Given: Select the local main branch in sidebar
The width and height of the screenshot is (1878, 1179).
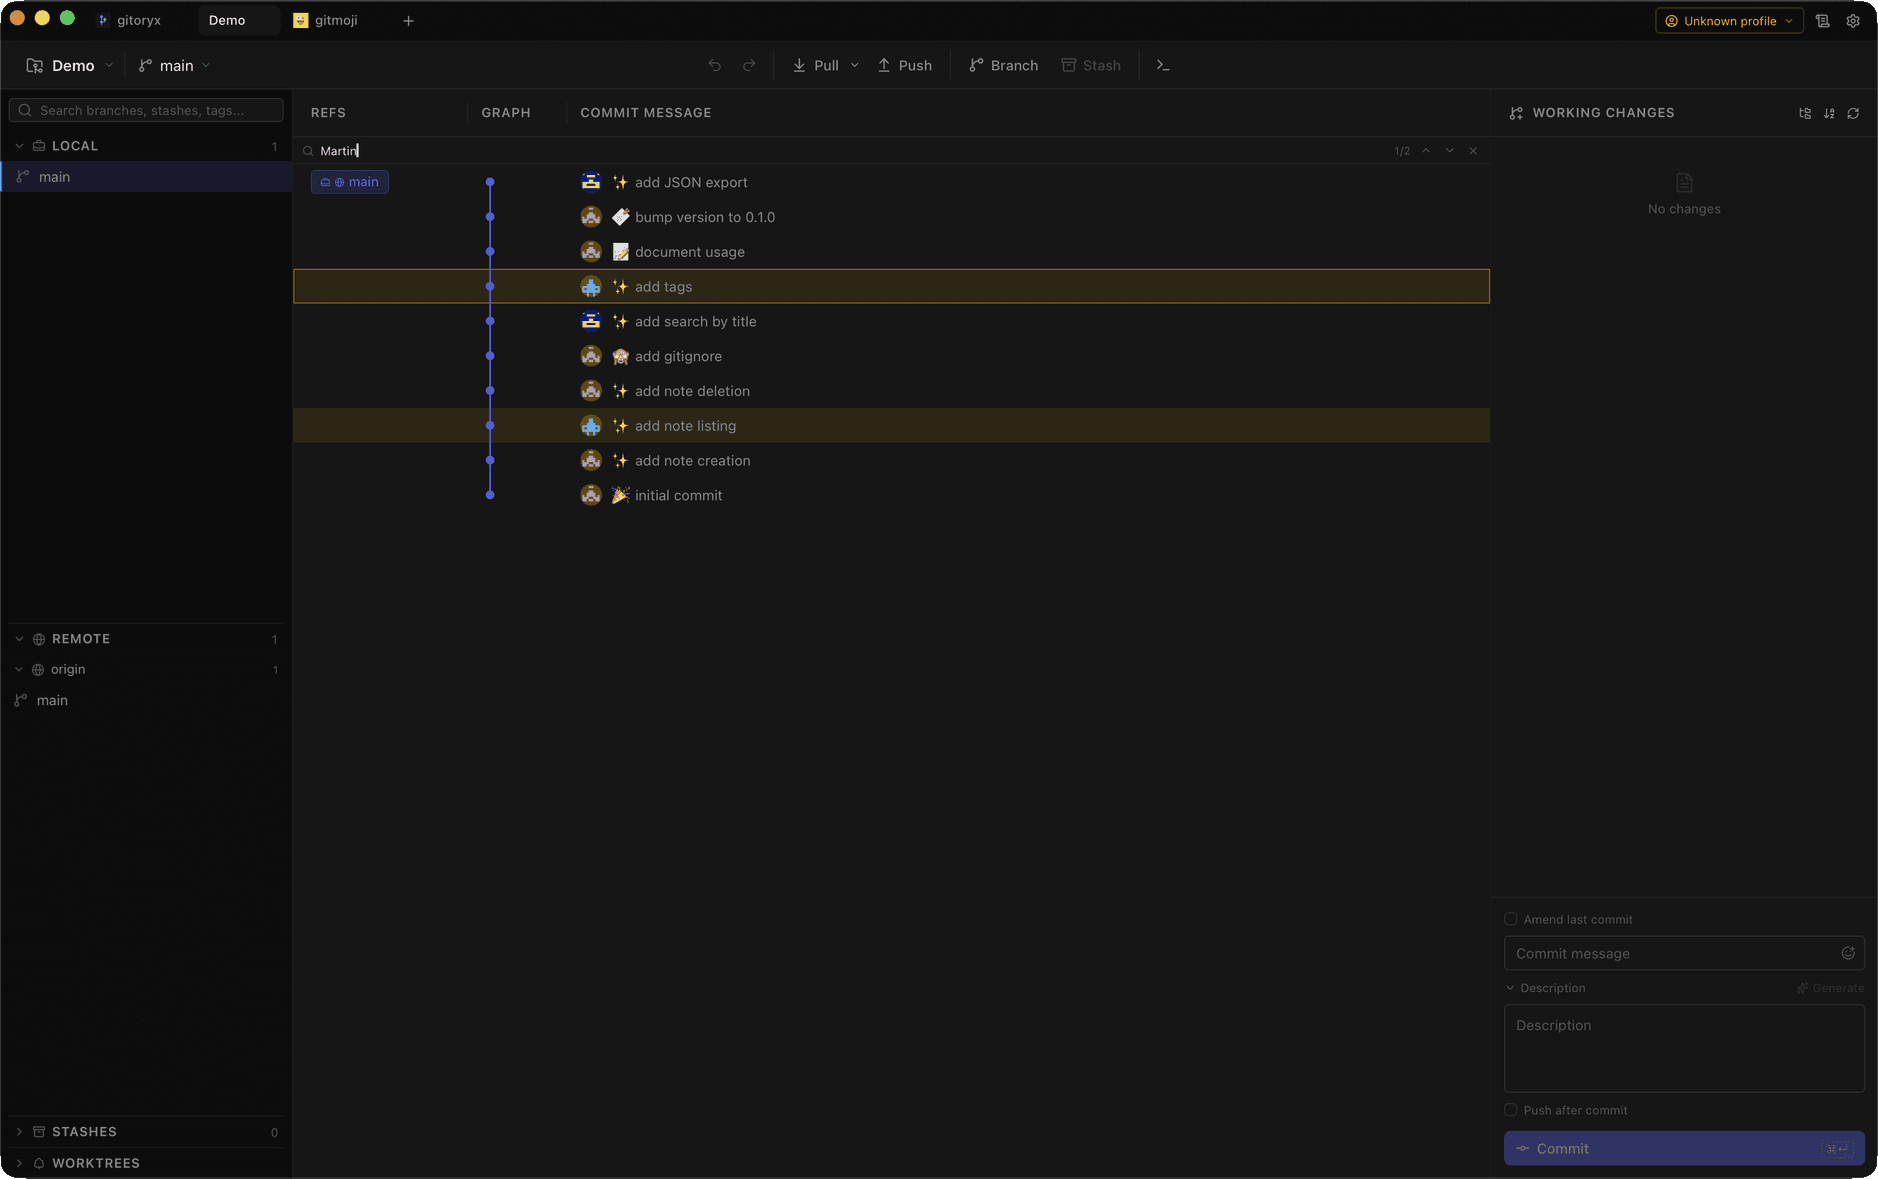Looking at the screenshot, I should click(146, 177).
